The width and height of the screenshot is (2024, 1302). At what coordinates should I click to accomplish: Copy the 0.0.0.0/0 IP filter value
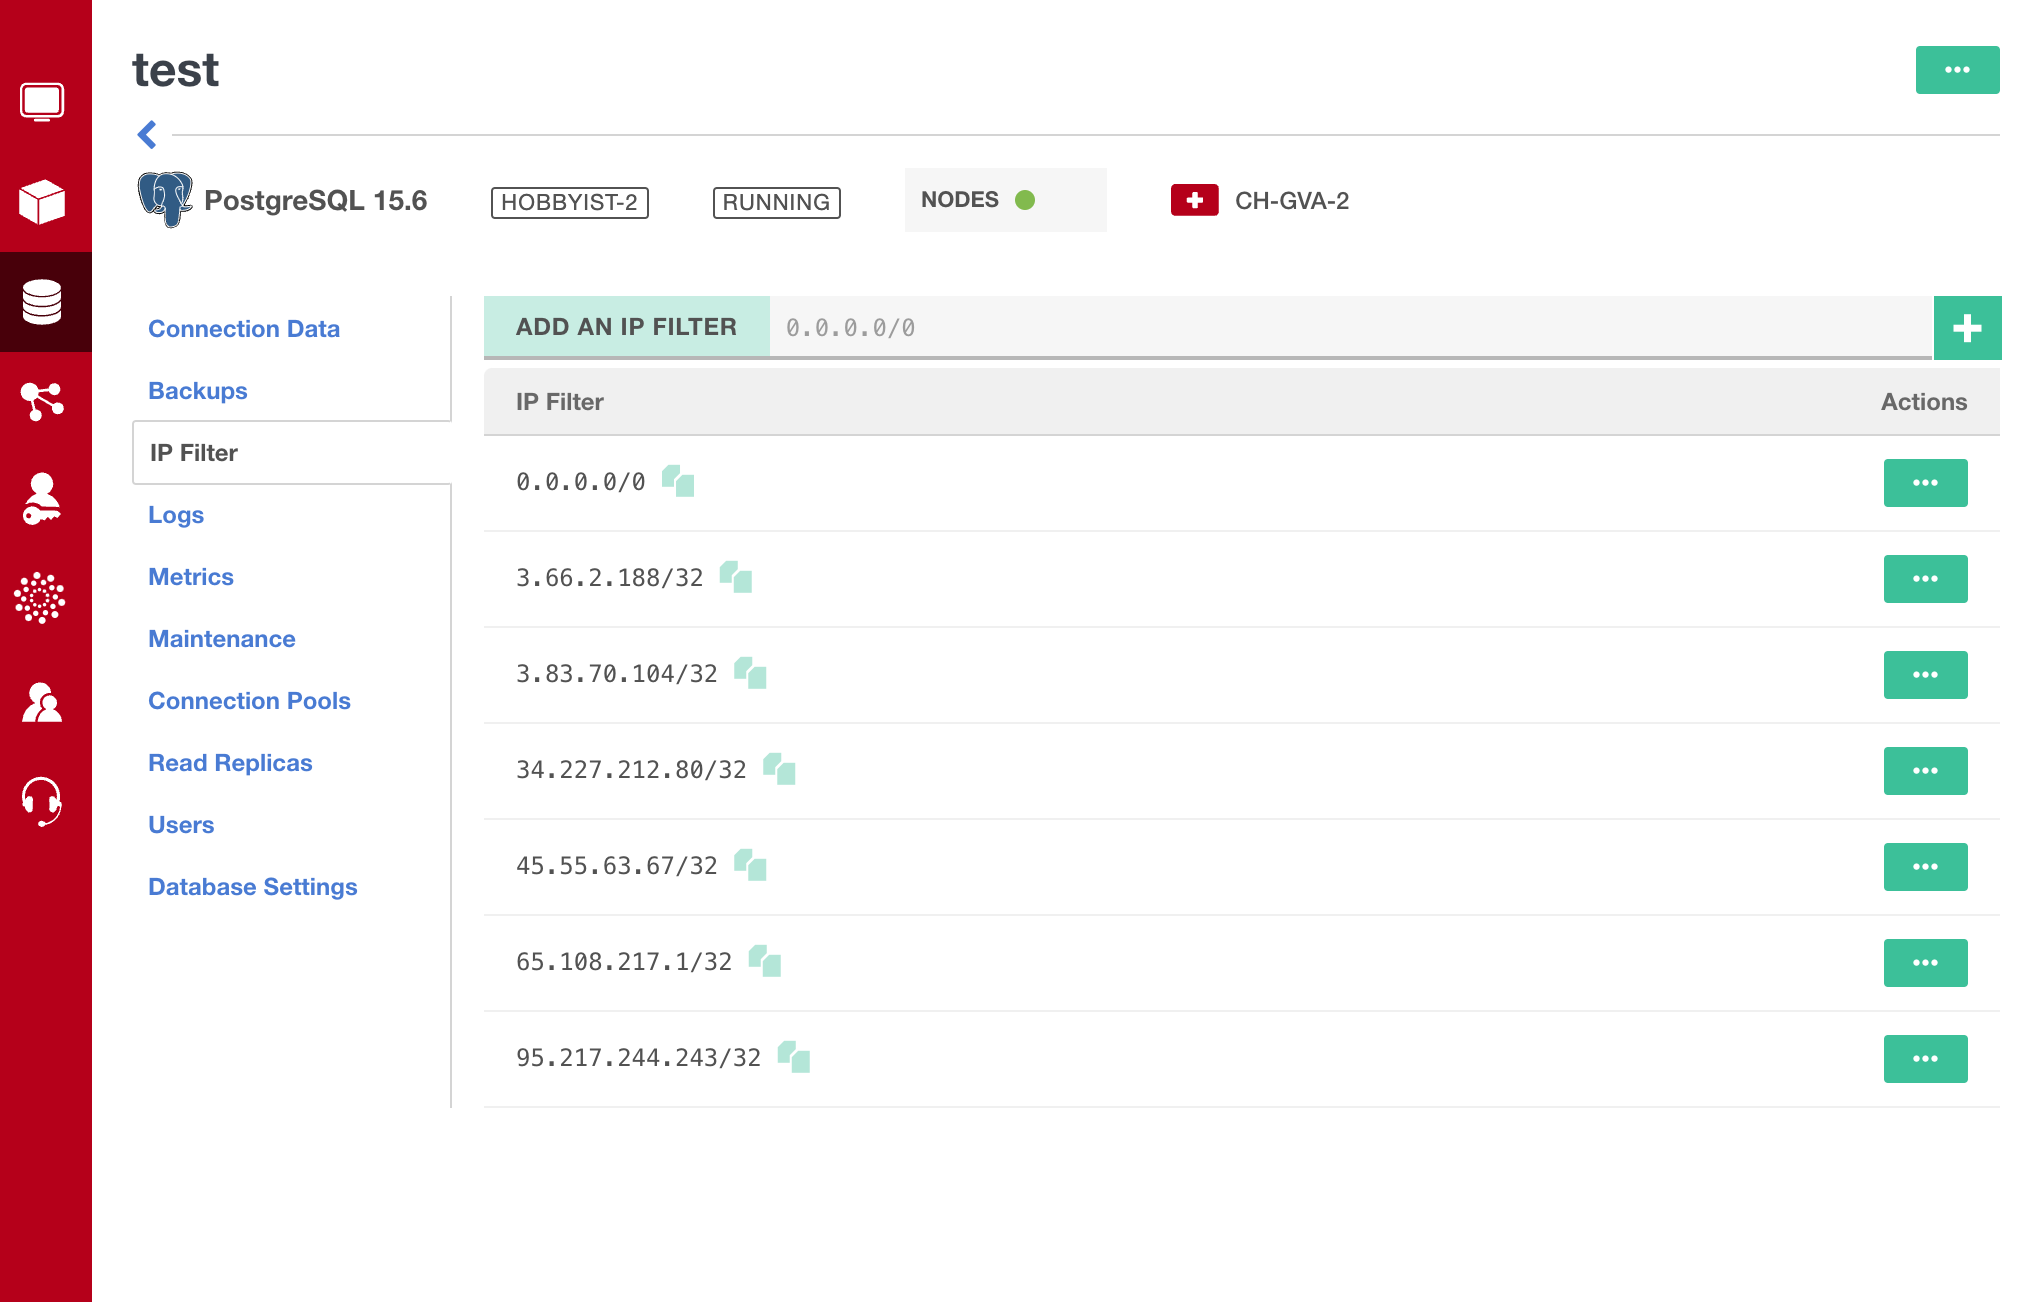point(676,482)
